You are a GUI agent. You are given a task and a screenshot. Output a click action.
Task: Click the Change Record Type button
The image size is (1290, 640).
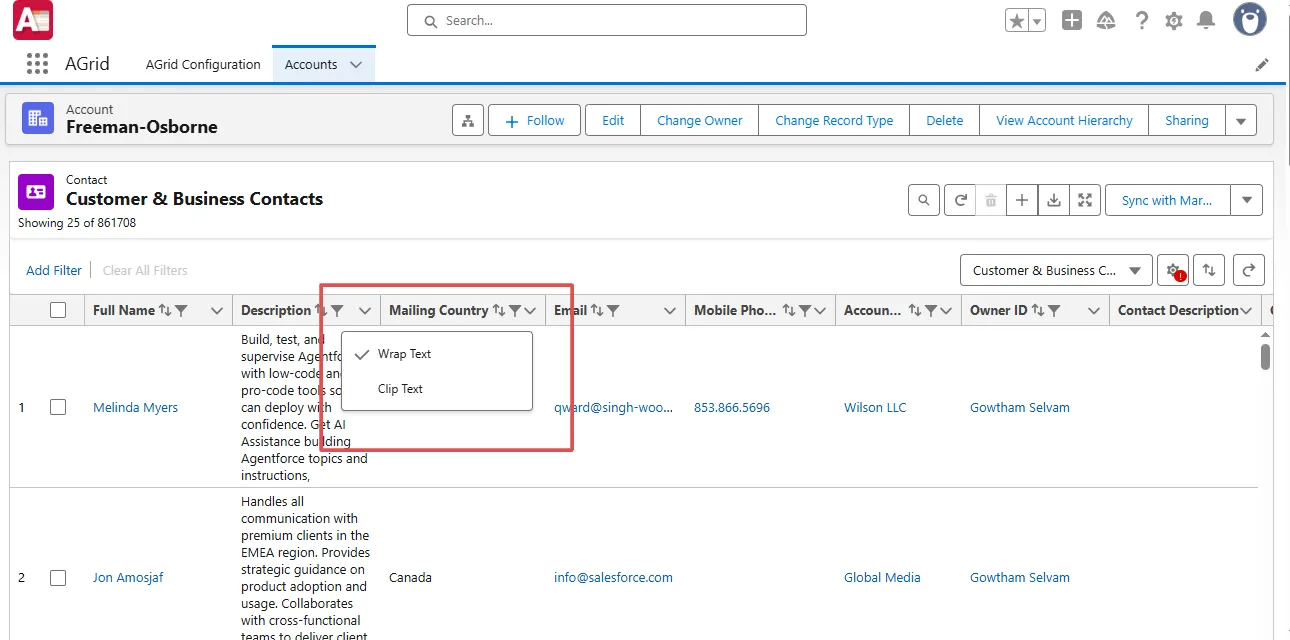pyautogui.click(x=834, y=120)
